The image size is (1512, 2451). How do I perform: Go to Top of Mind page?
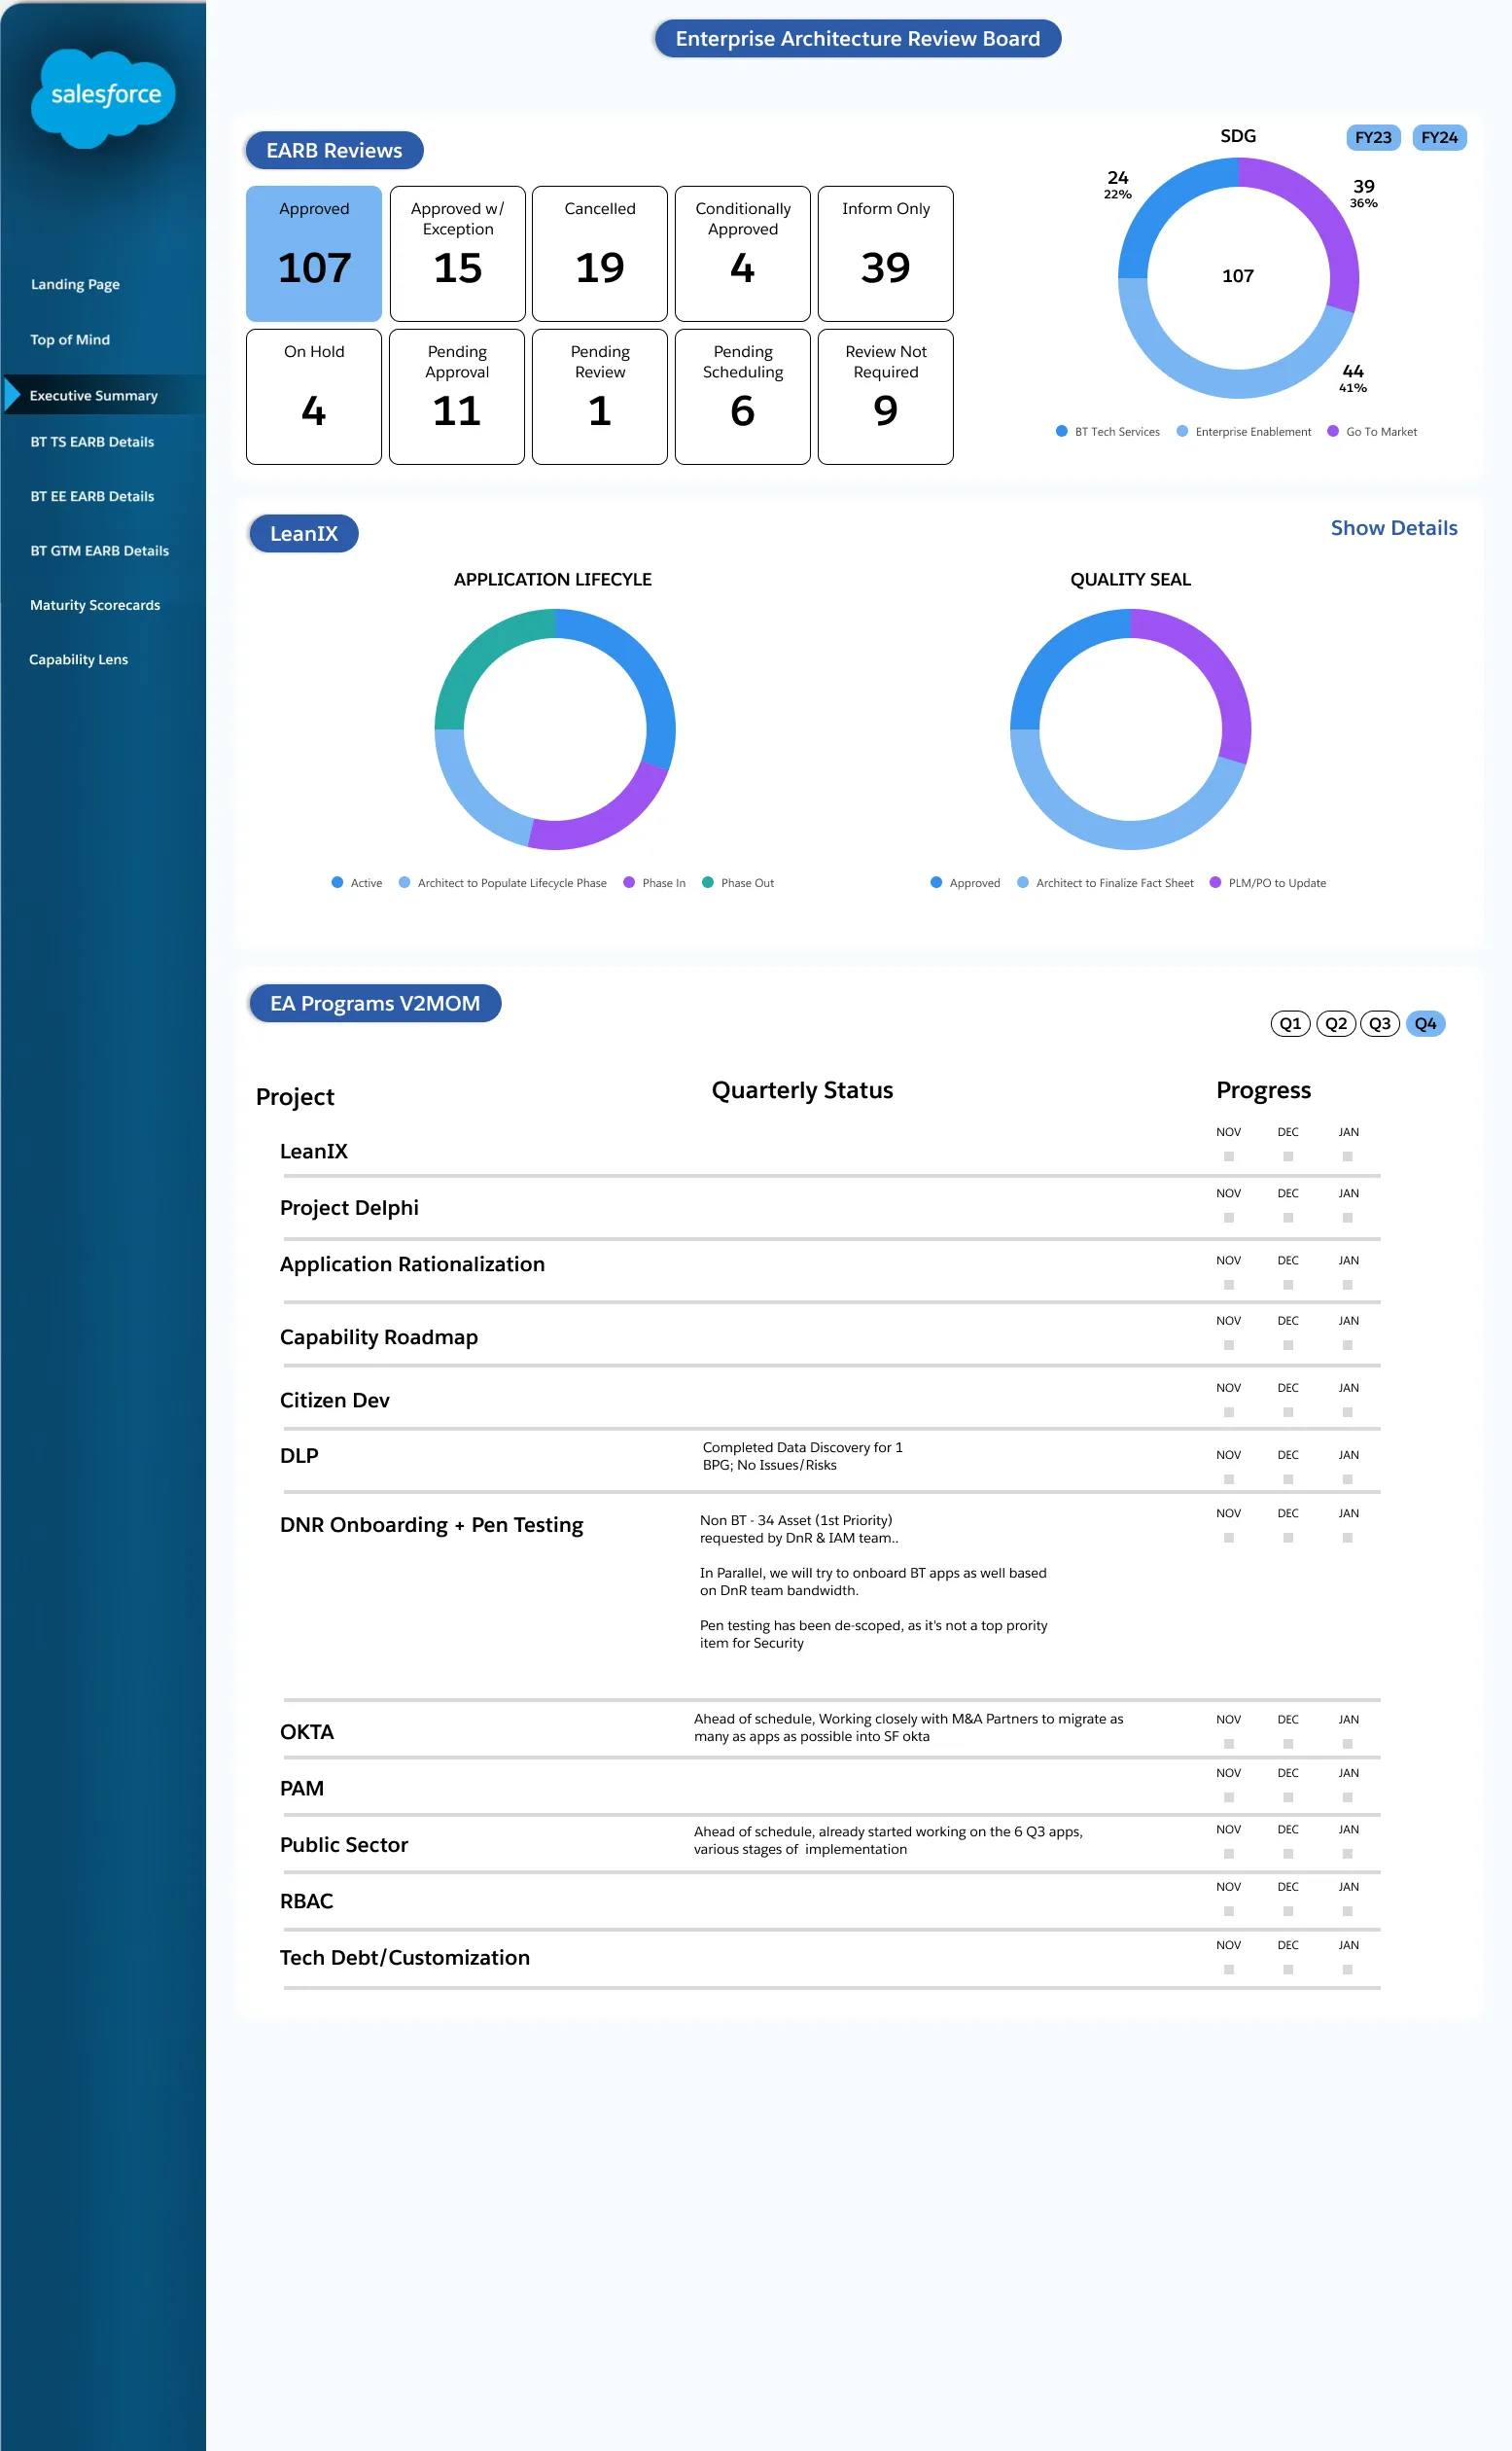(x=70, y=340)
